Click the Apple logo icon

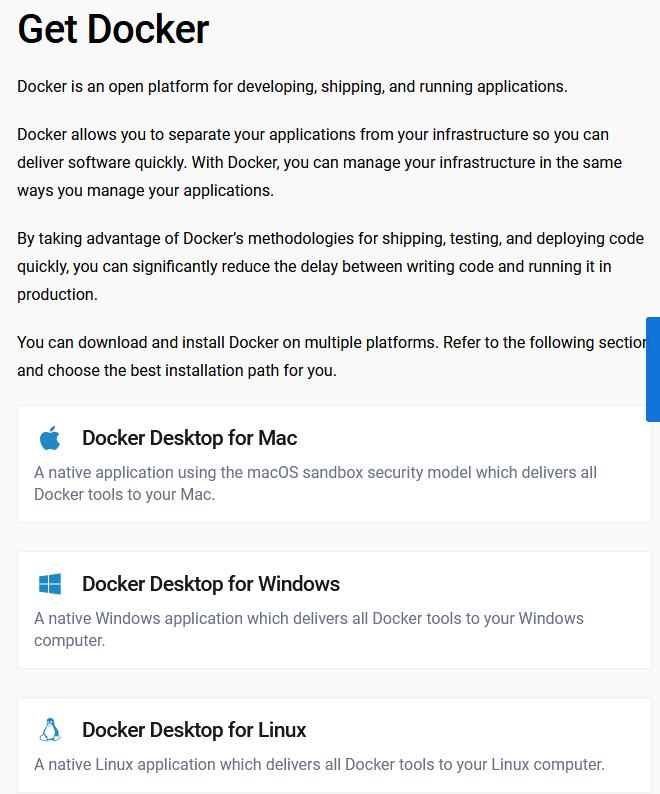click(50, 438)
